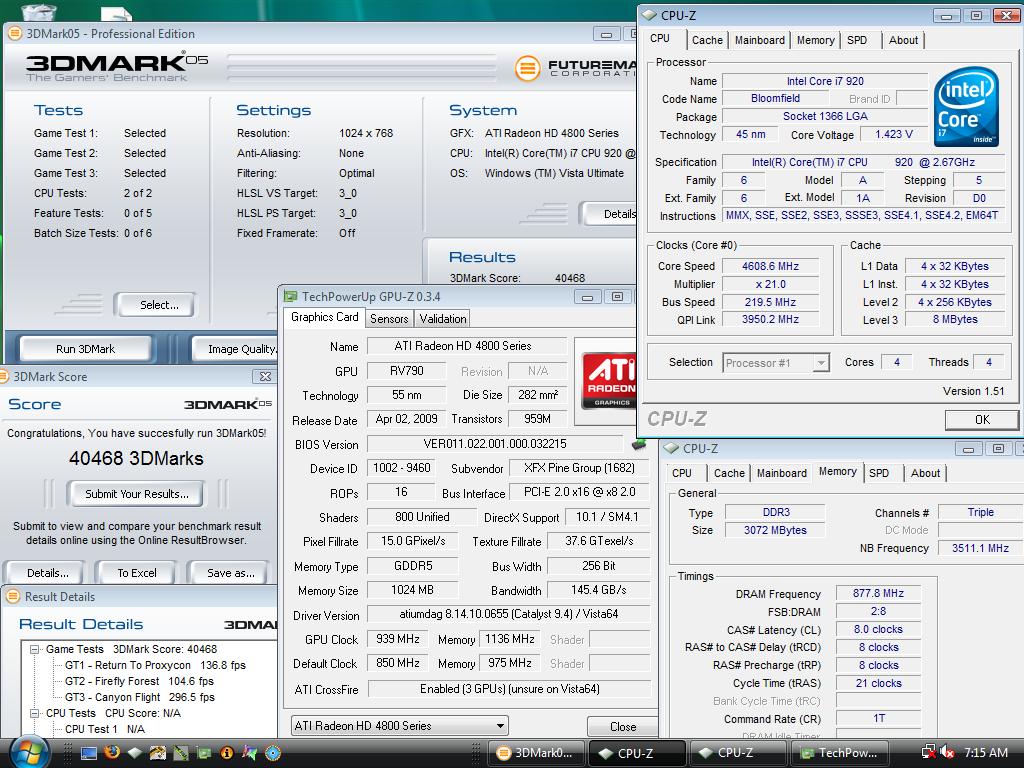Viewport: 1024px width, 768px height.
Task: Click the orange Futuremark logo in 3DMark05
Action: click(528, 68)
